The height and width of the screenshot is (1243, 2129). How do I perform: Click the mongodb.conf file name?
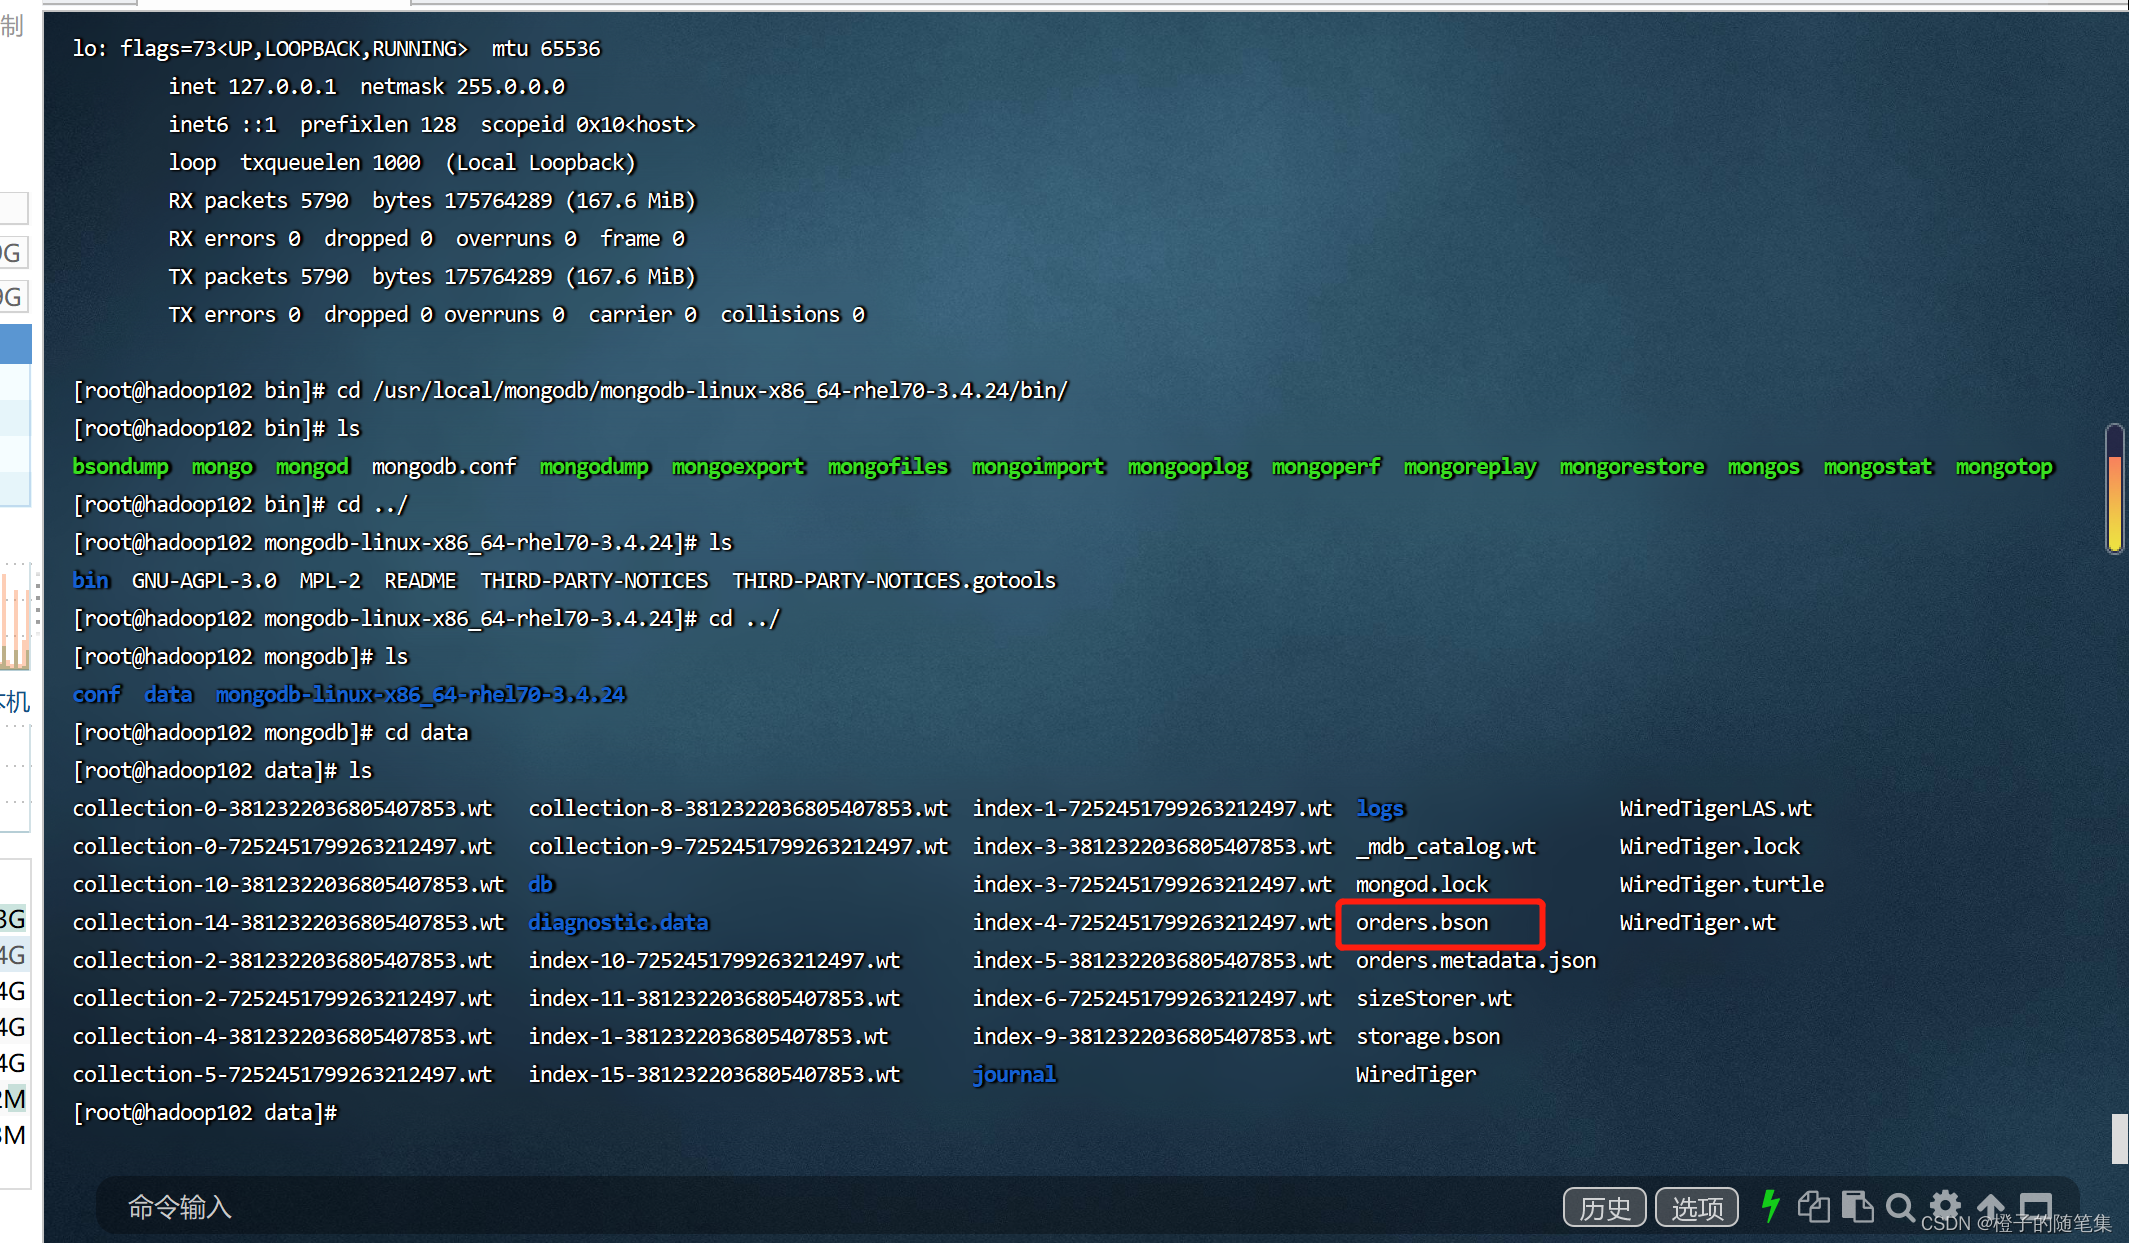coord(444,466)
